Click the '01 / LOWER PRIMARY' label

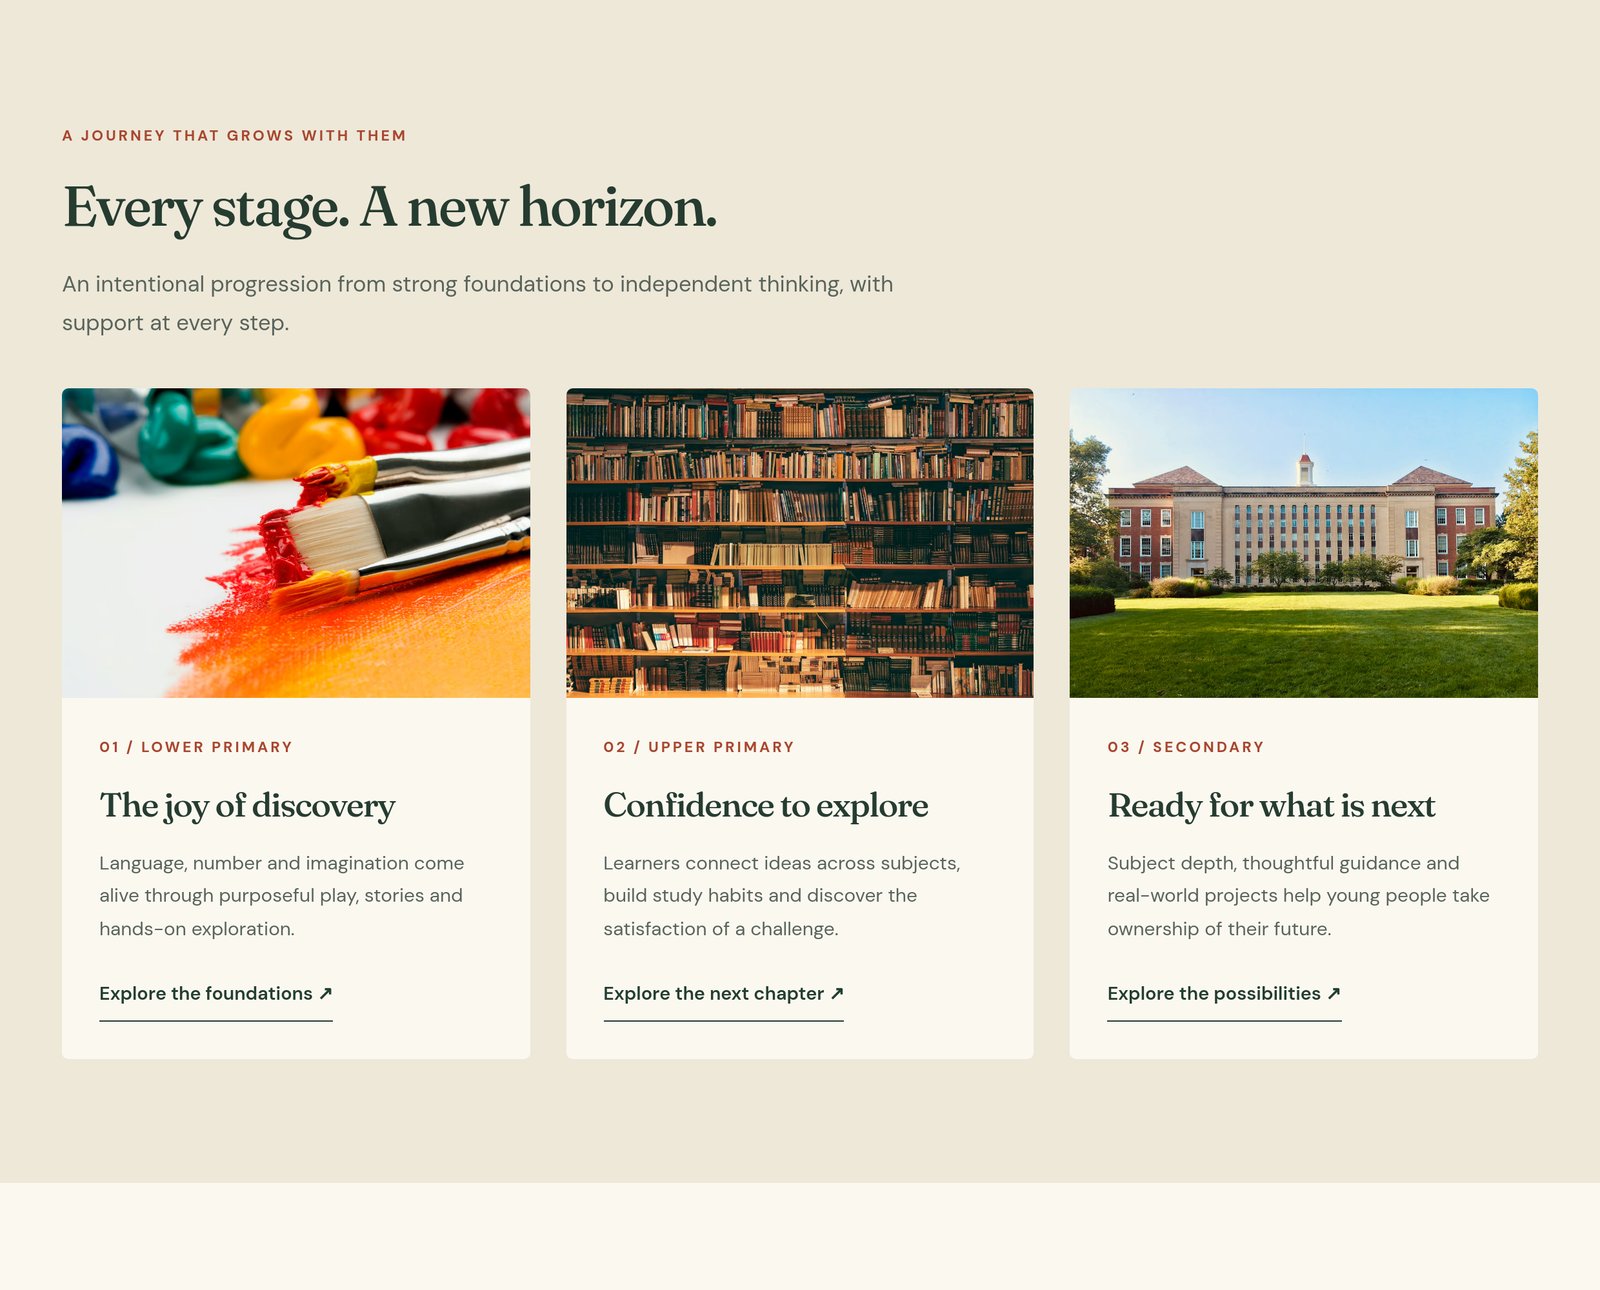pos(196,747)
